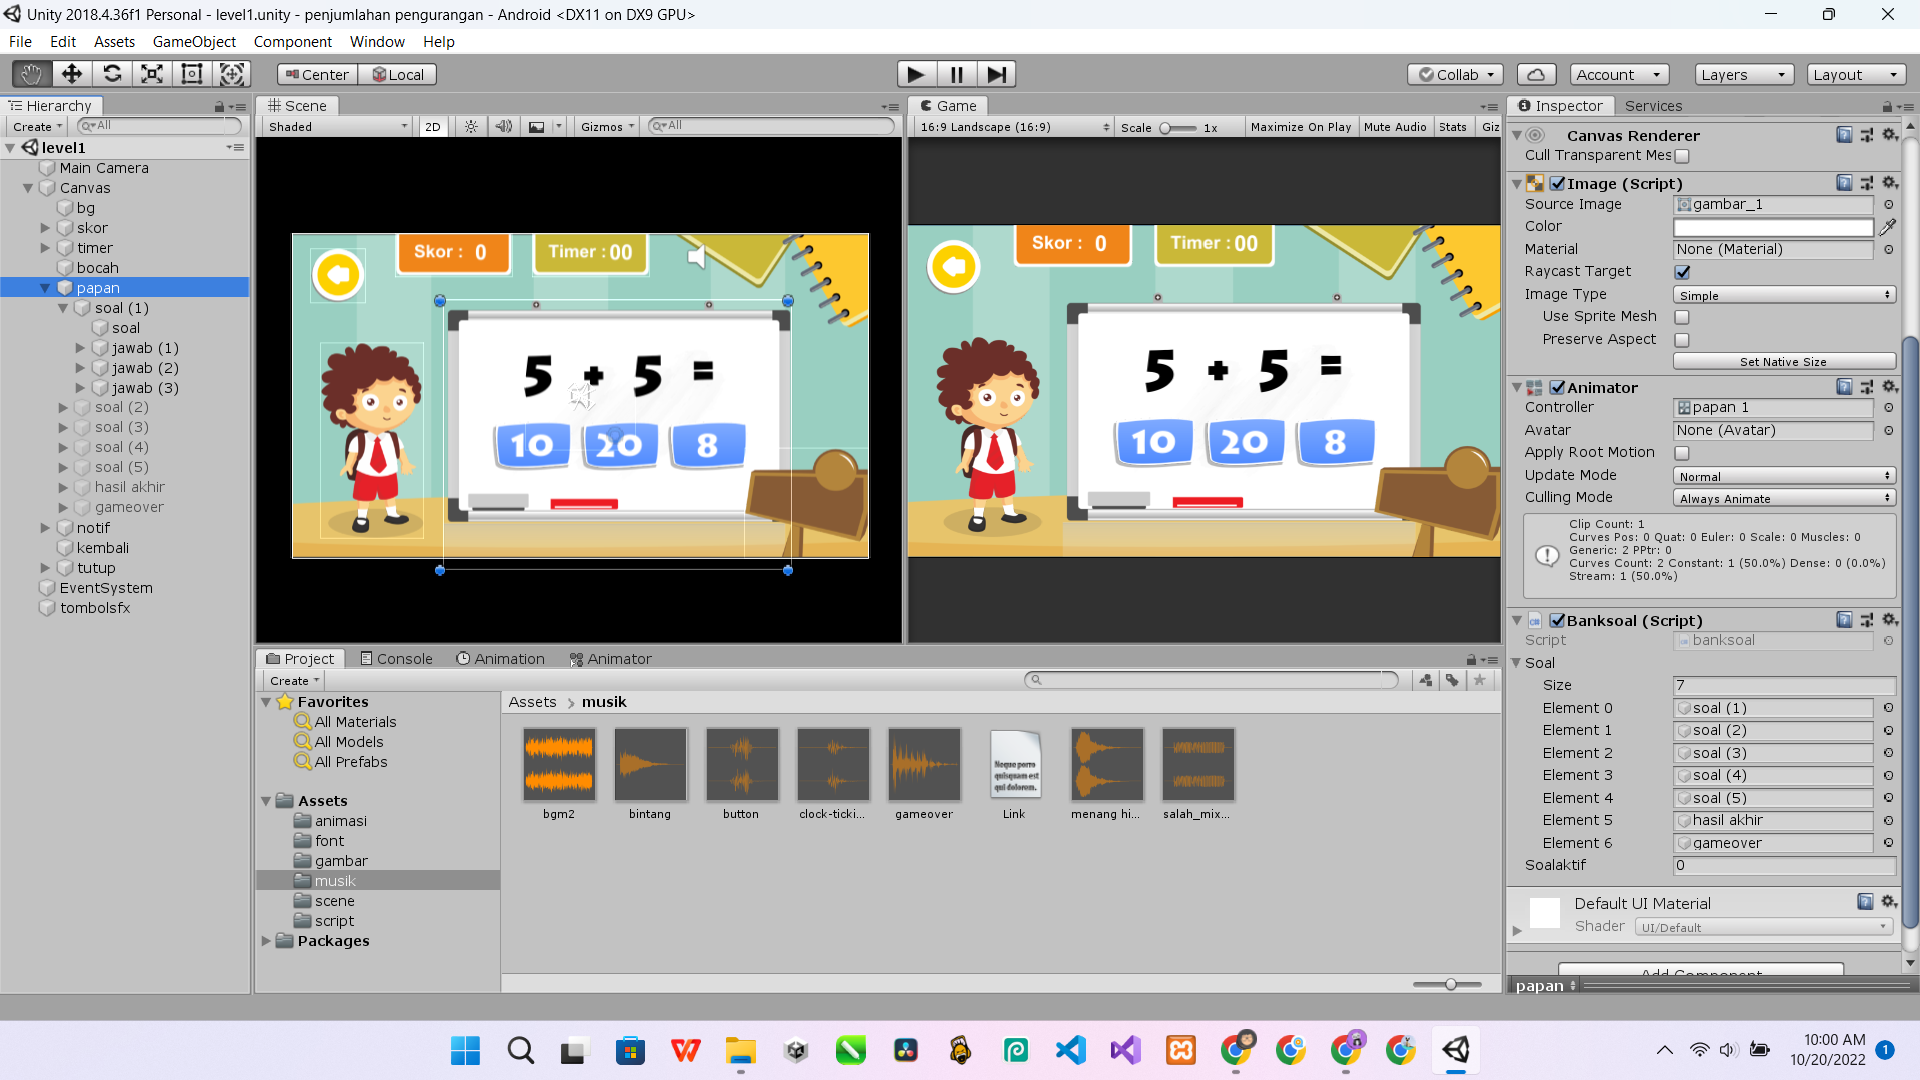Viewport: 1920px width, 1080px height.
Task: Click the Play button
Action: (915, 74)
